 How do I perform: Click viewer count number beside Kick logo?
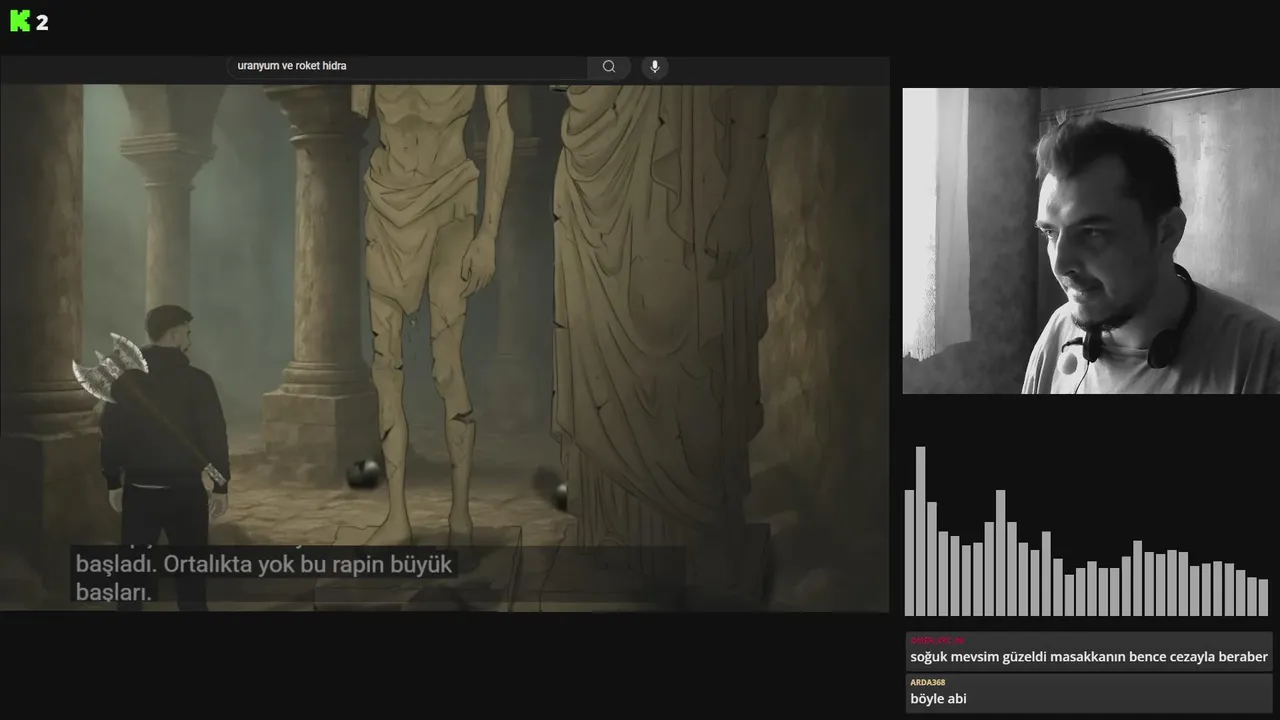coord(42,23)
